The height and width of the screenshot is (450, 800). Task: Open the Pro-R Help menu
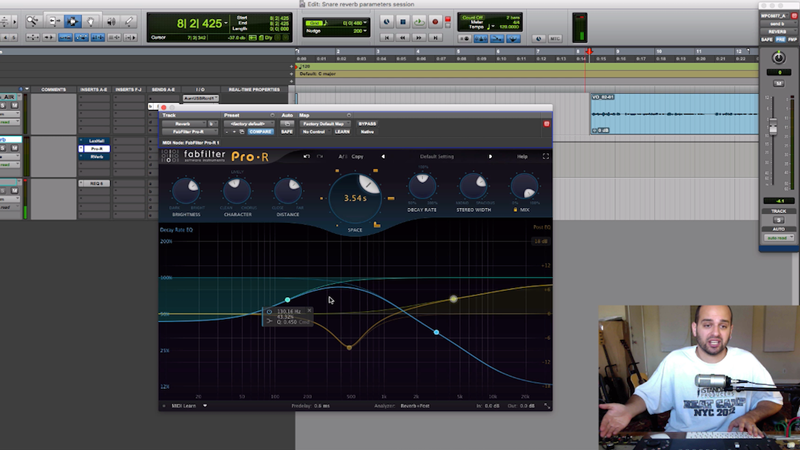pyautogui.click(x=522, y=157)
